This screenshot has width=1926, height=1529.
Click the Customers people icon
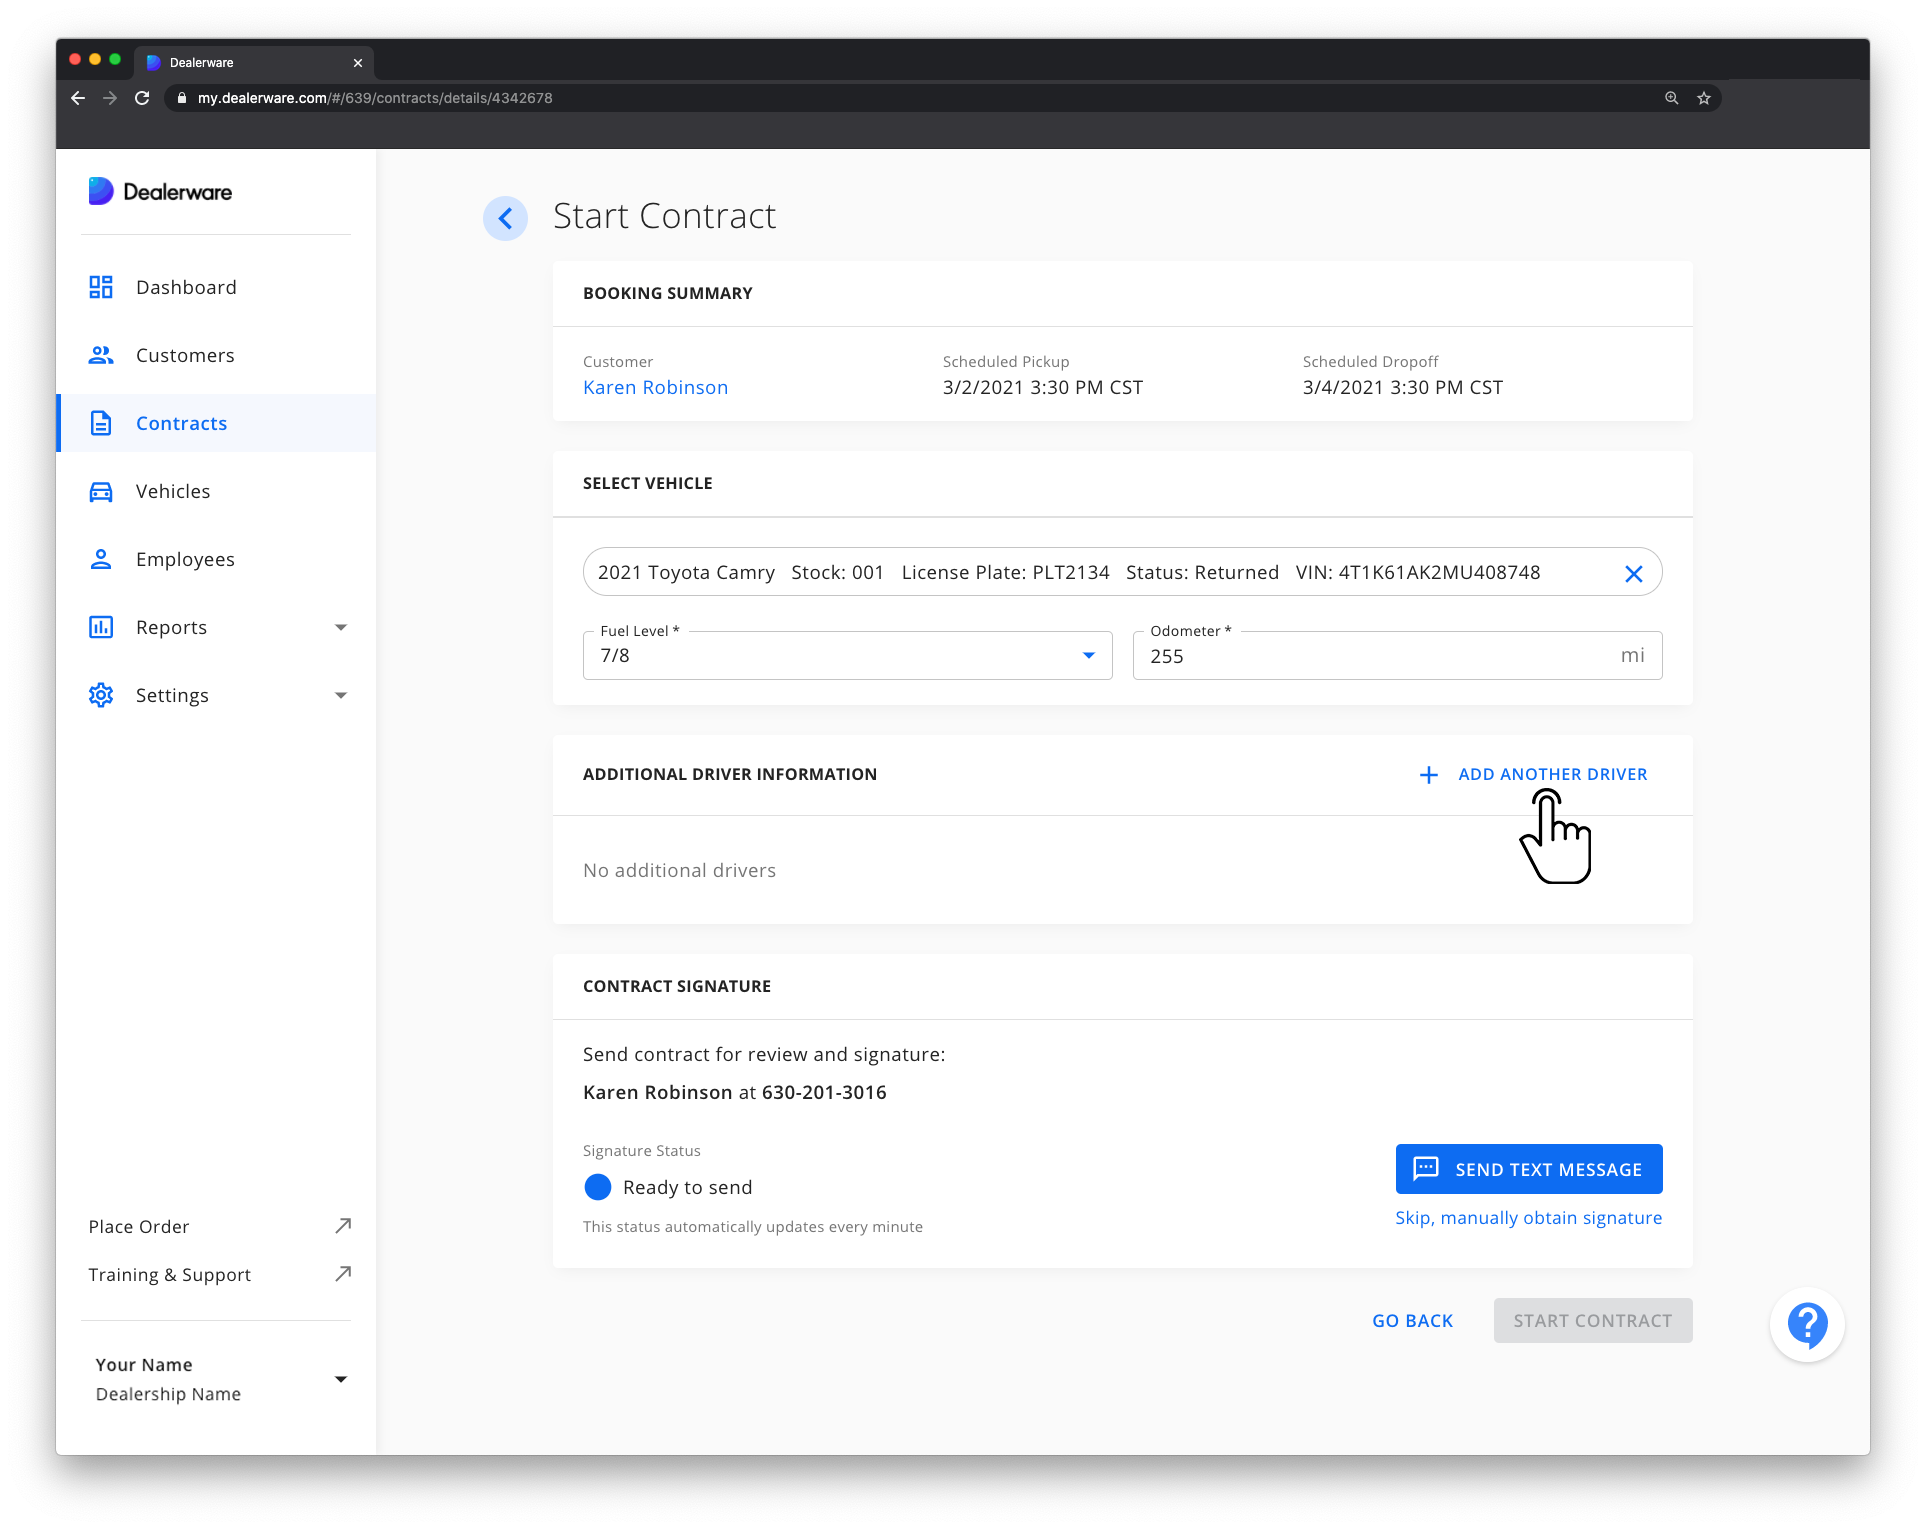(101, 355)
